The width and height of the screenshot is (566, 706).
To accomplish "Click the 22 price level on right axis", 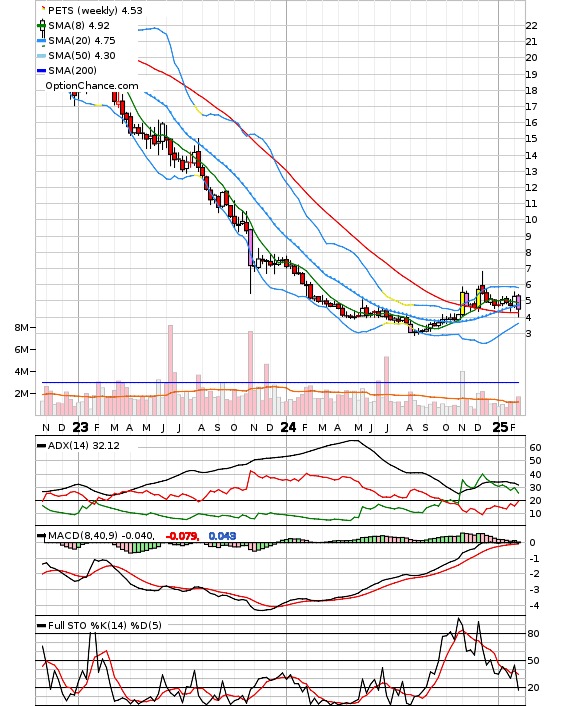I will click(x=532, y=26).
